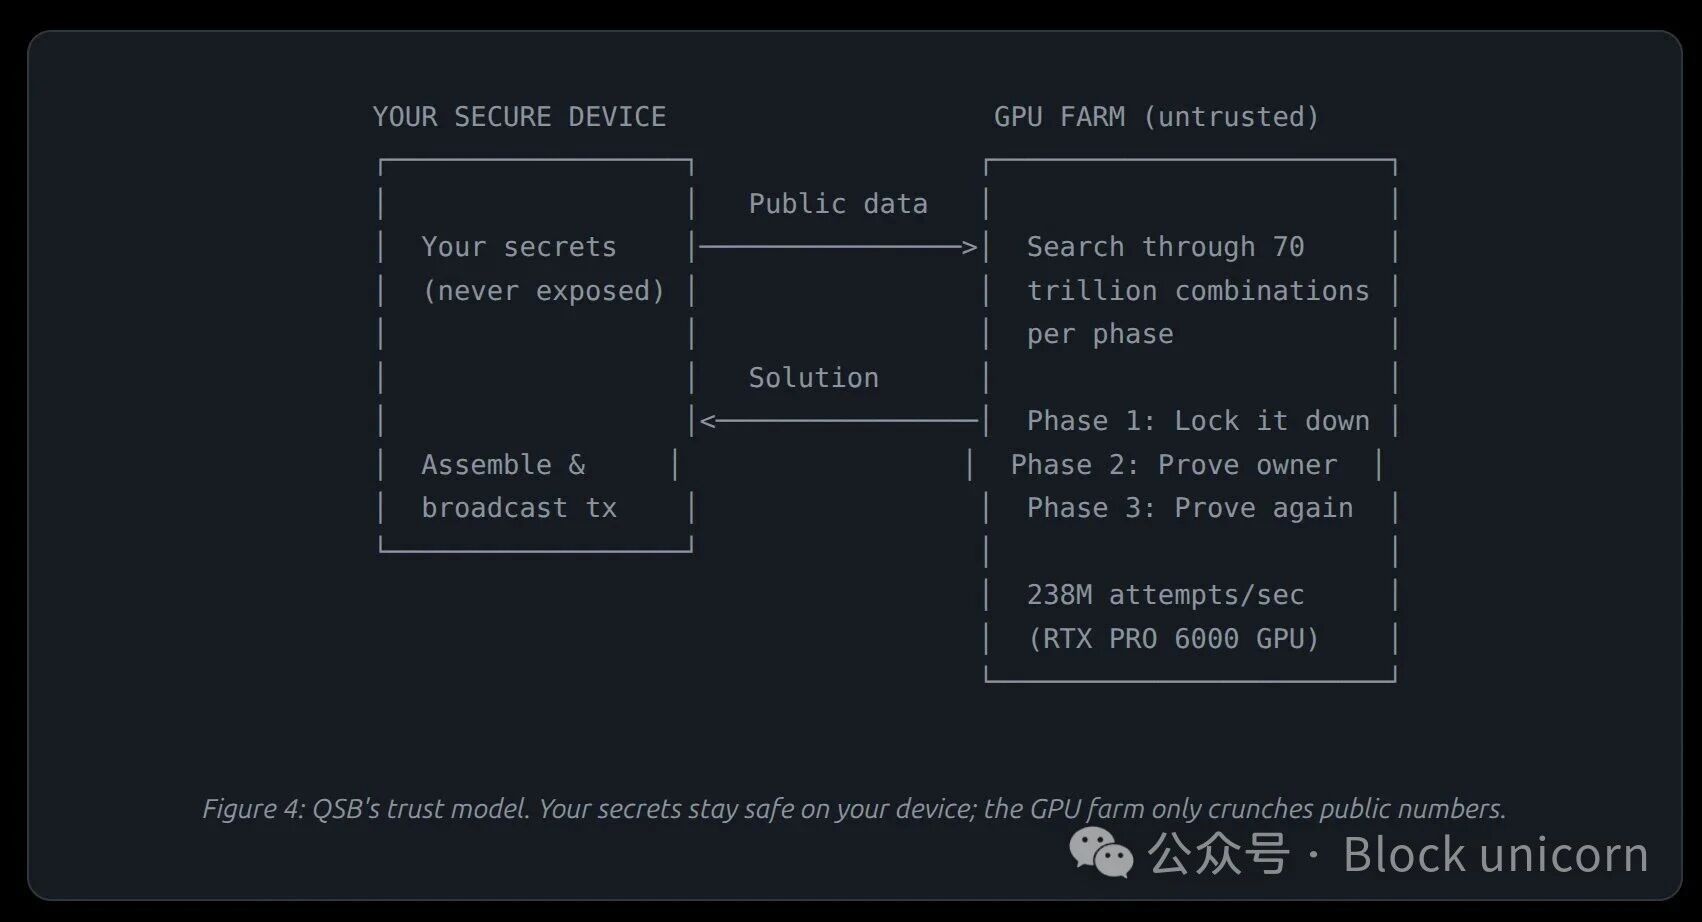Click the "238M attempts/sec" text
This screenshot has width=1702, height=922.
tap(1165, 595)
